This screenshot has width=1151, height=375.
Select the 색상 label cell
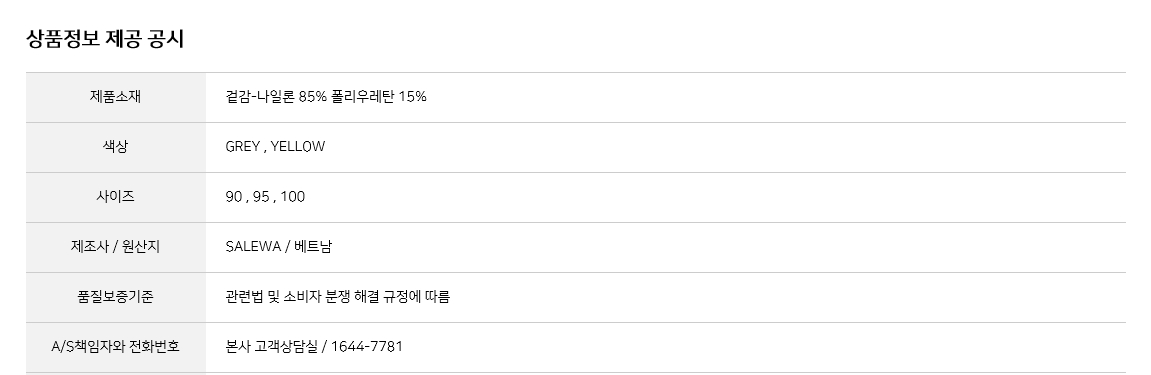(116, 147)
